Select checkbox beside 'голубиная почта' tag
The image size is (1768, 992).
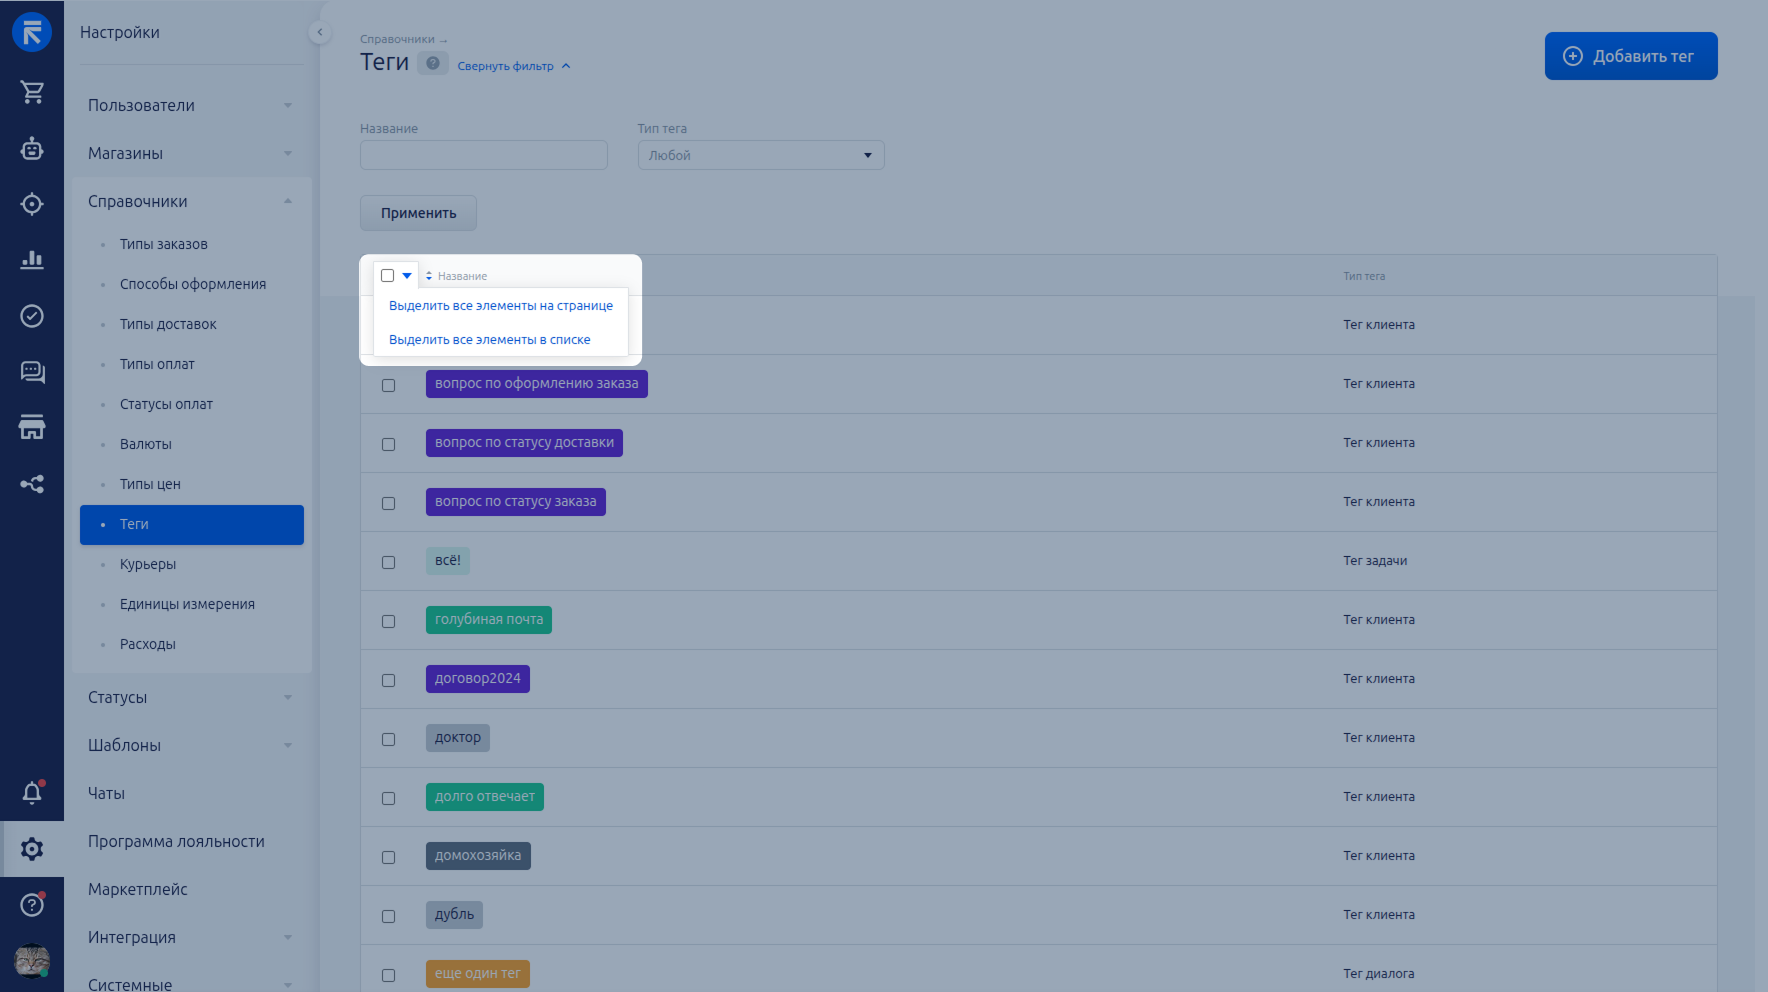click(x=388, y=621)
